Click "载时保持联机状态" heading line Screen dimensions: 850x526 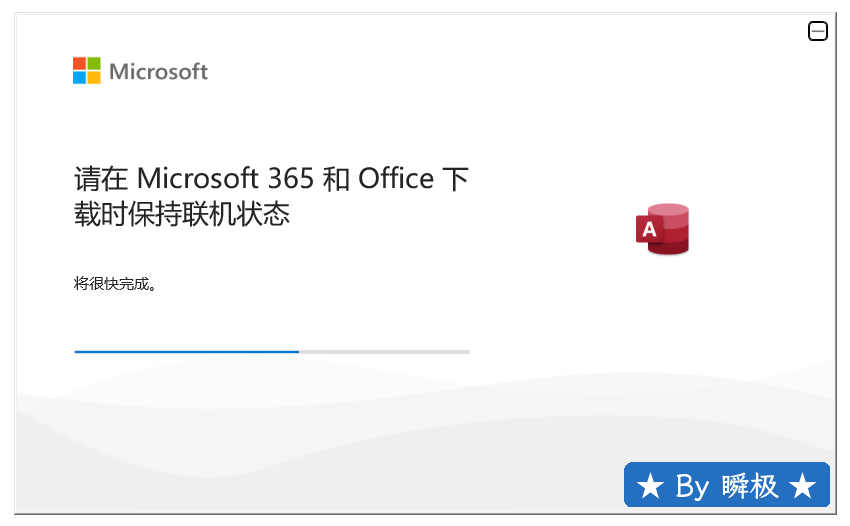[x=182, y=214]
